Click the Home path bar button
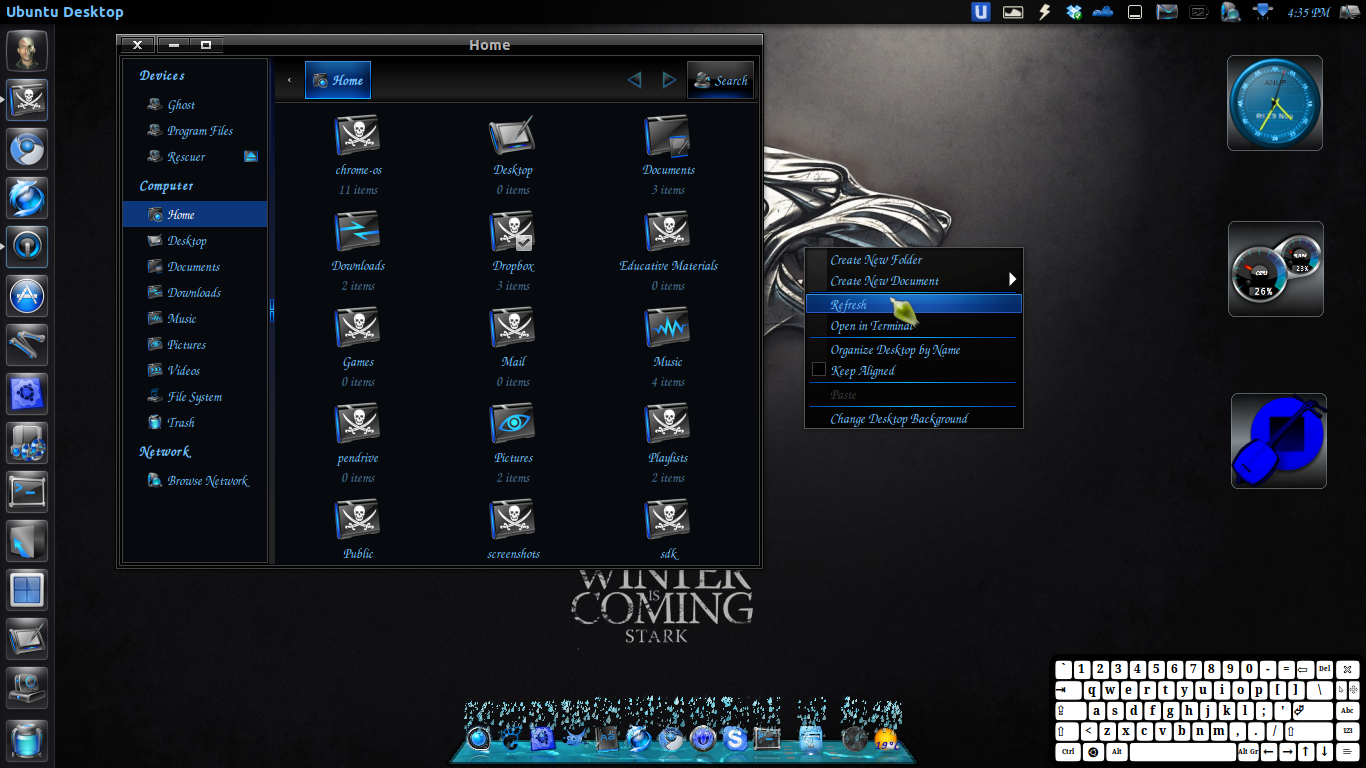This screenshot has height=768, width=1366. 338,80
